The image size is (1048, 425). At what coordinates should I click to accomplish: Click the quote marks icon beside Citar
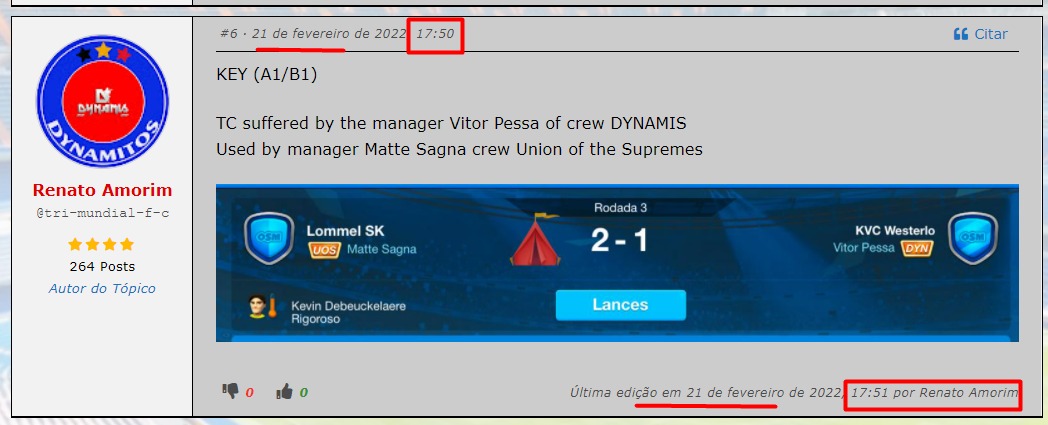pyautogui.click(x=960, y=34)
